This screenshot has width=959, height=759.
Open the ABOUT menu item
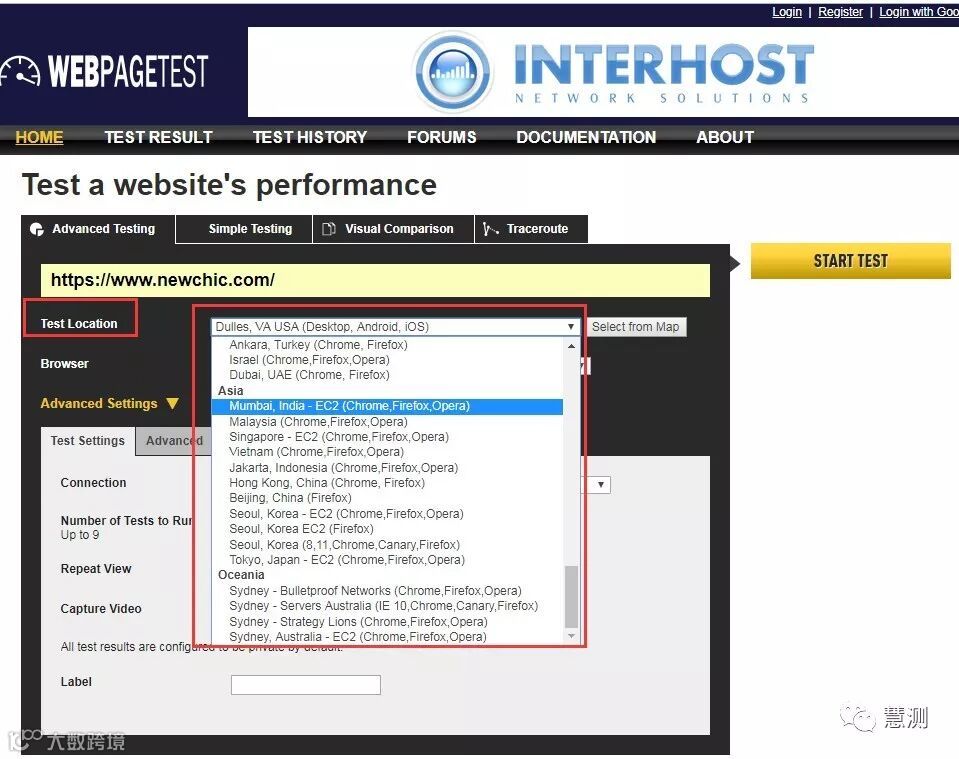[x=725, y=137]
